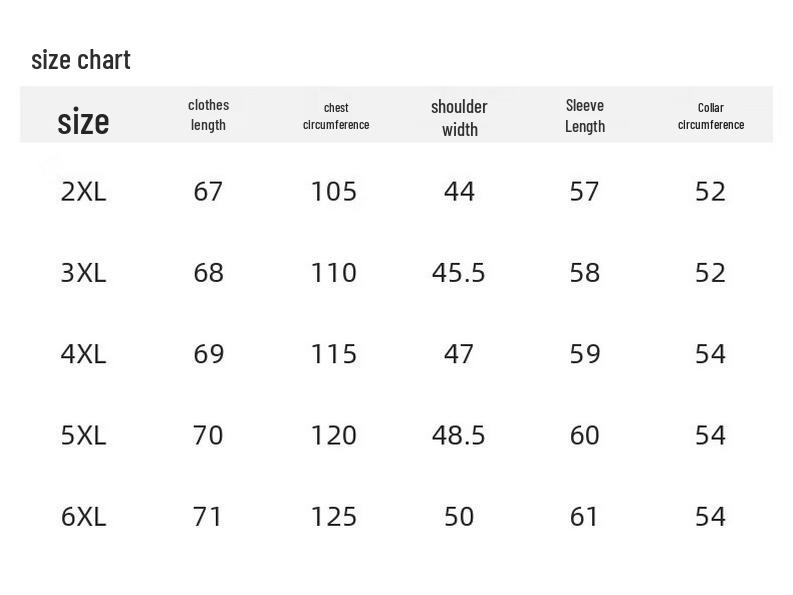Select the 6XL size row label

[83, 516]
